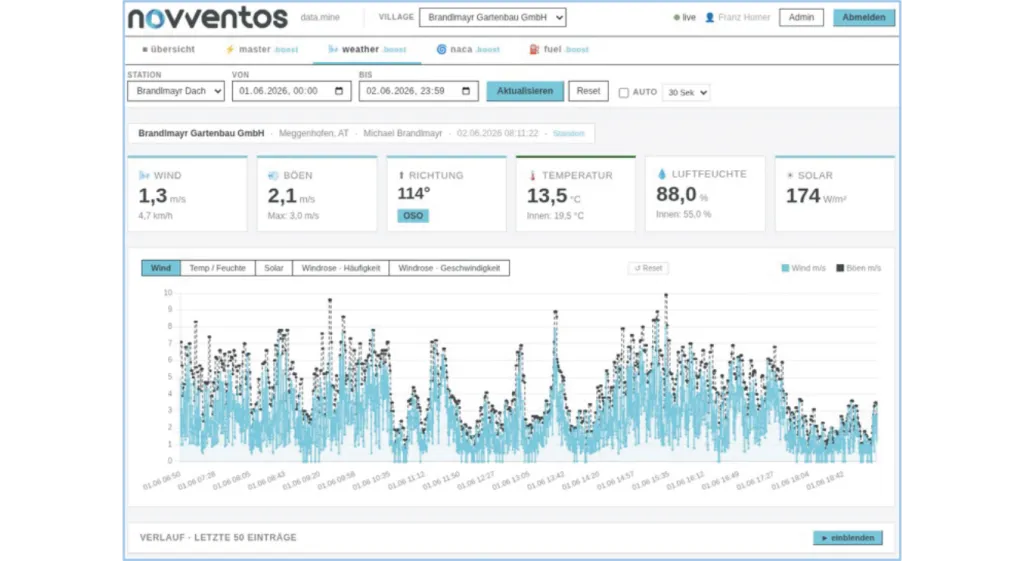Click the Reset button next to Aktualisieren
1024x561 pixels.
point(588,91)
